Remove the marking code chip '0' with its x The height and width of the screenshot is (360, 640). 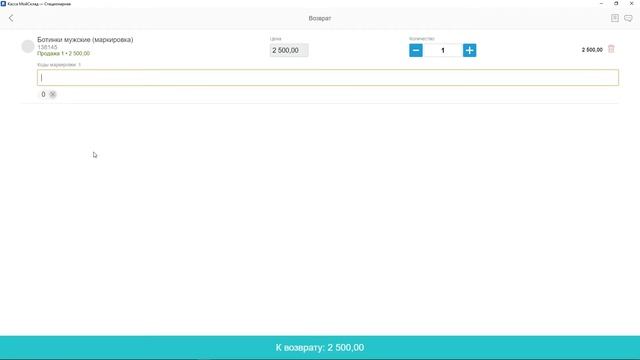click(53, 94)
